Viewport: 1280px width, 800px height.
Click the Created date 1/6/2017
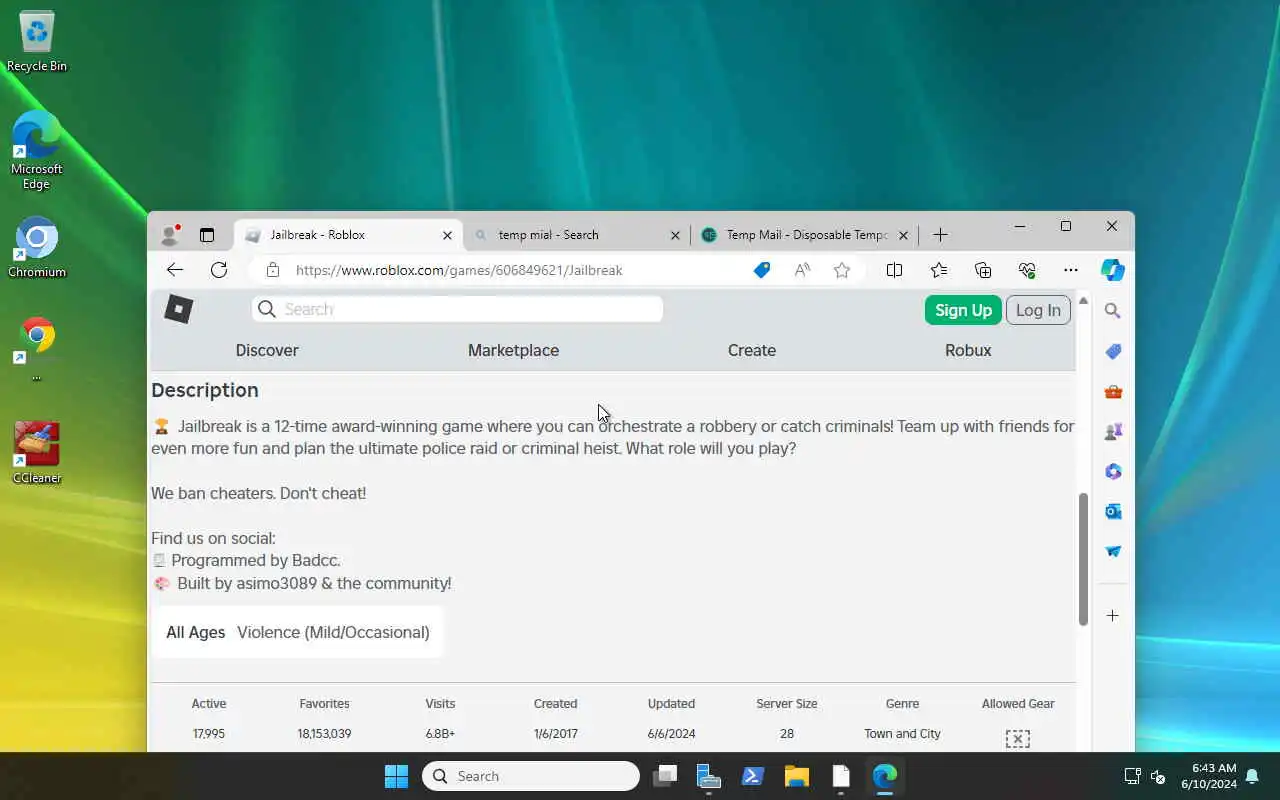pos(556,734)
